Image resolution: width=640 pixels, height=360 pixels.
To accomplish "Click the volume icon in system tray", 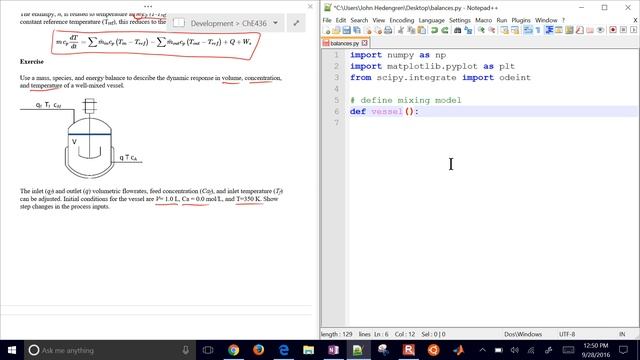I will tap(515, 350).
